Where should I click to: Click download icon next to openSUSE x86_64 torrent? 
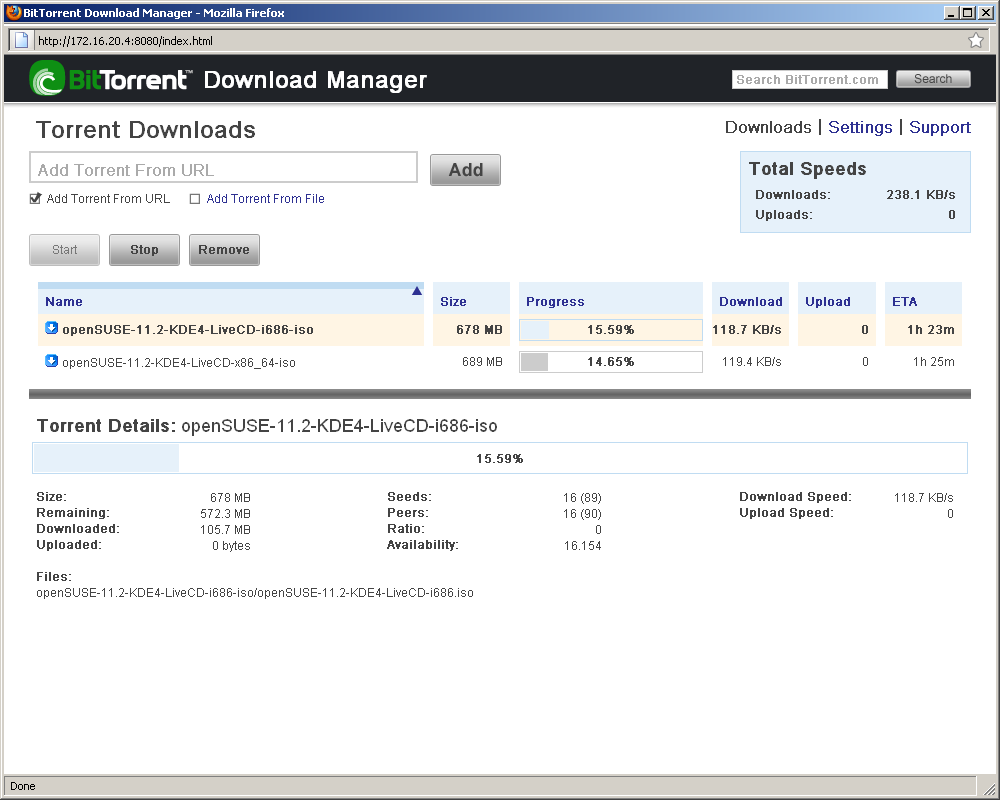(52, 361)
